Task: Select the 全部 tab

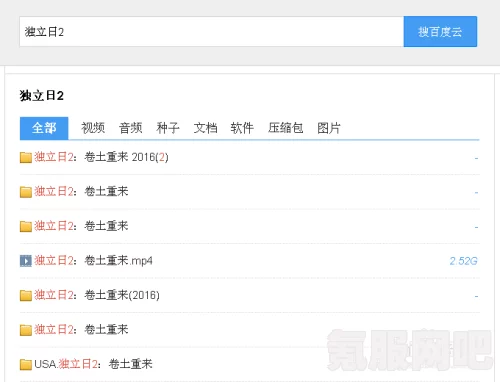Action: click(44, 128)
